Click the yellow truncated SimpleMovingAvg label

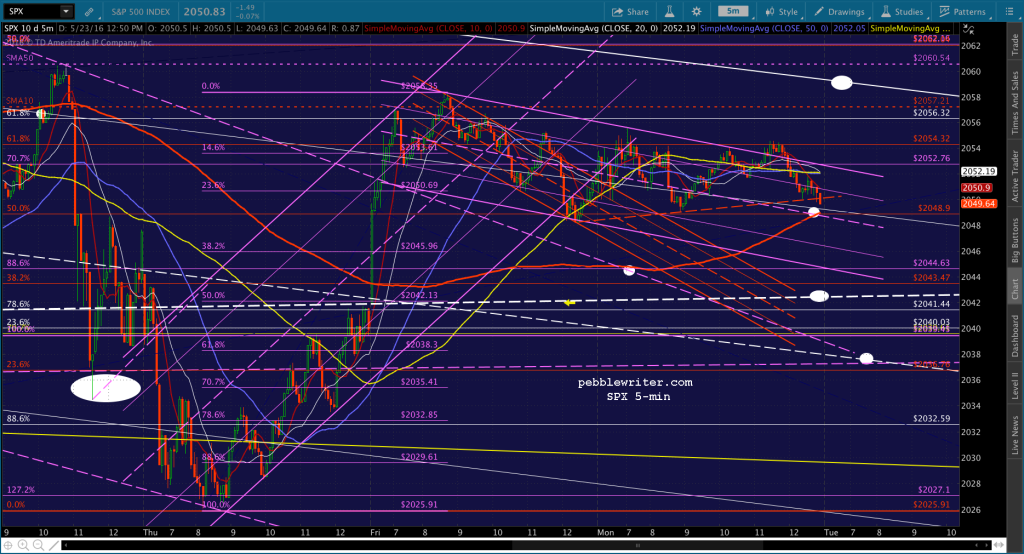(x=911, y=29)
